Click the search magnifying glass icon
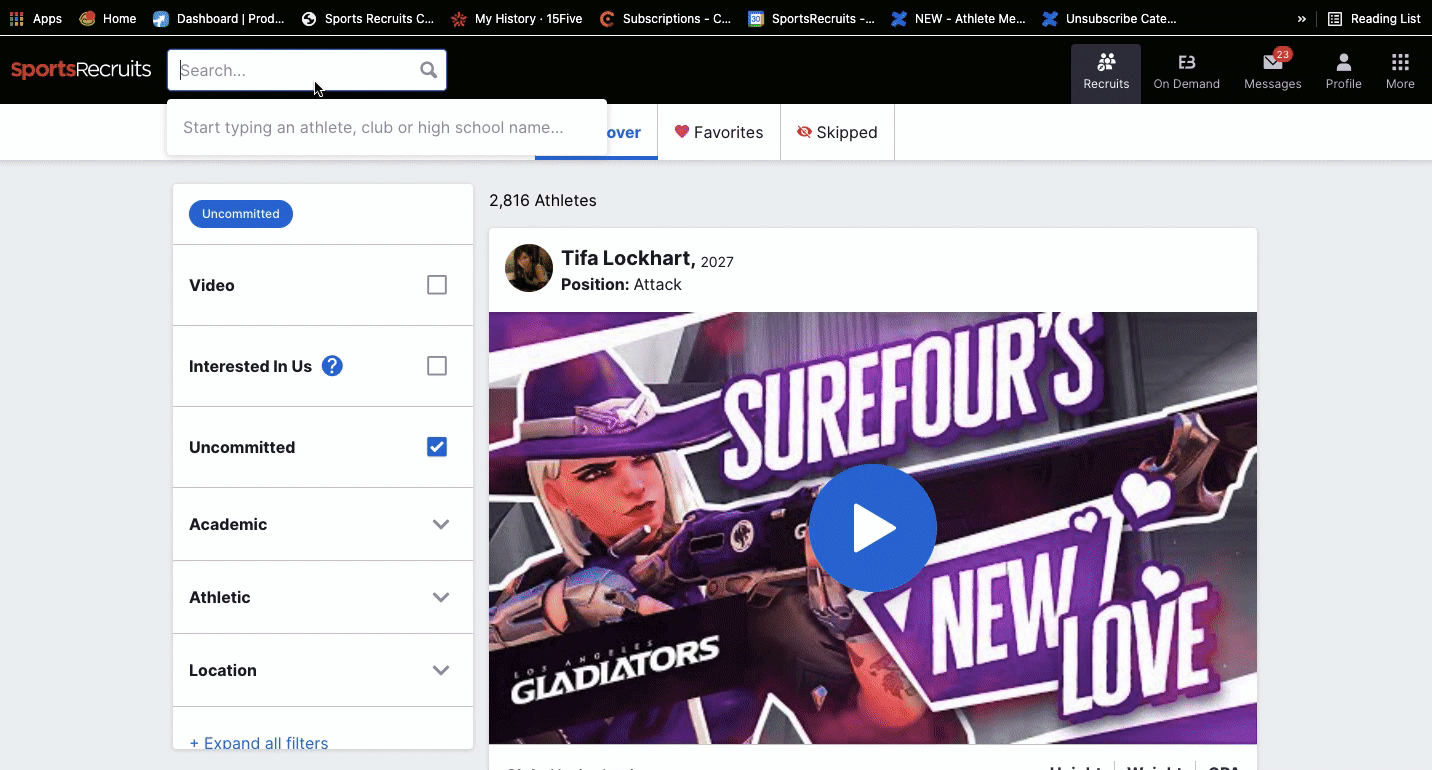 (x=428, y=70)
